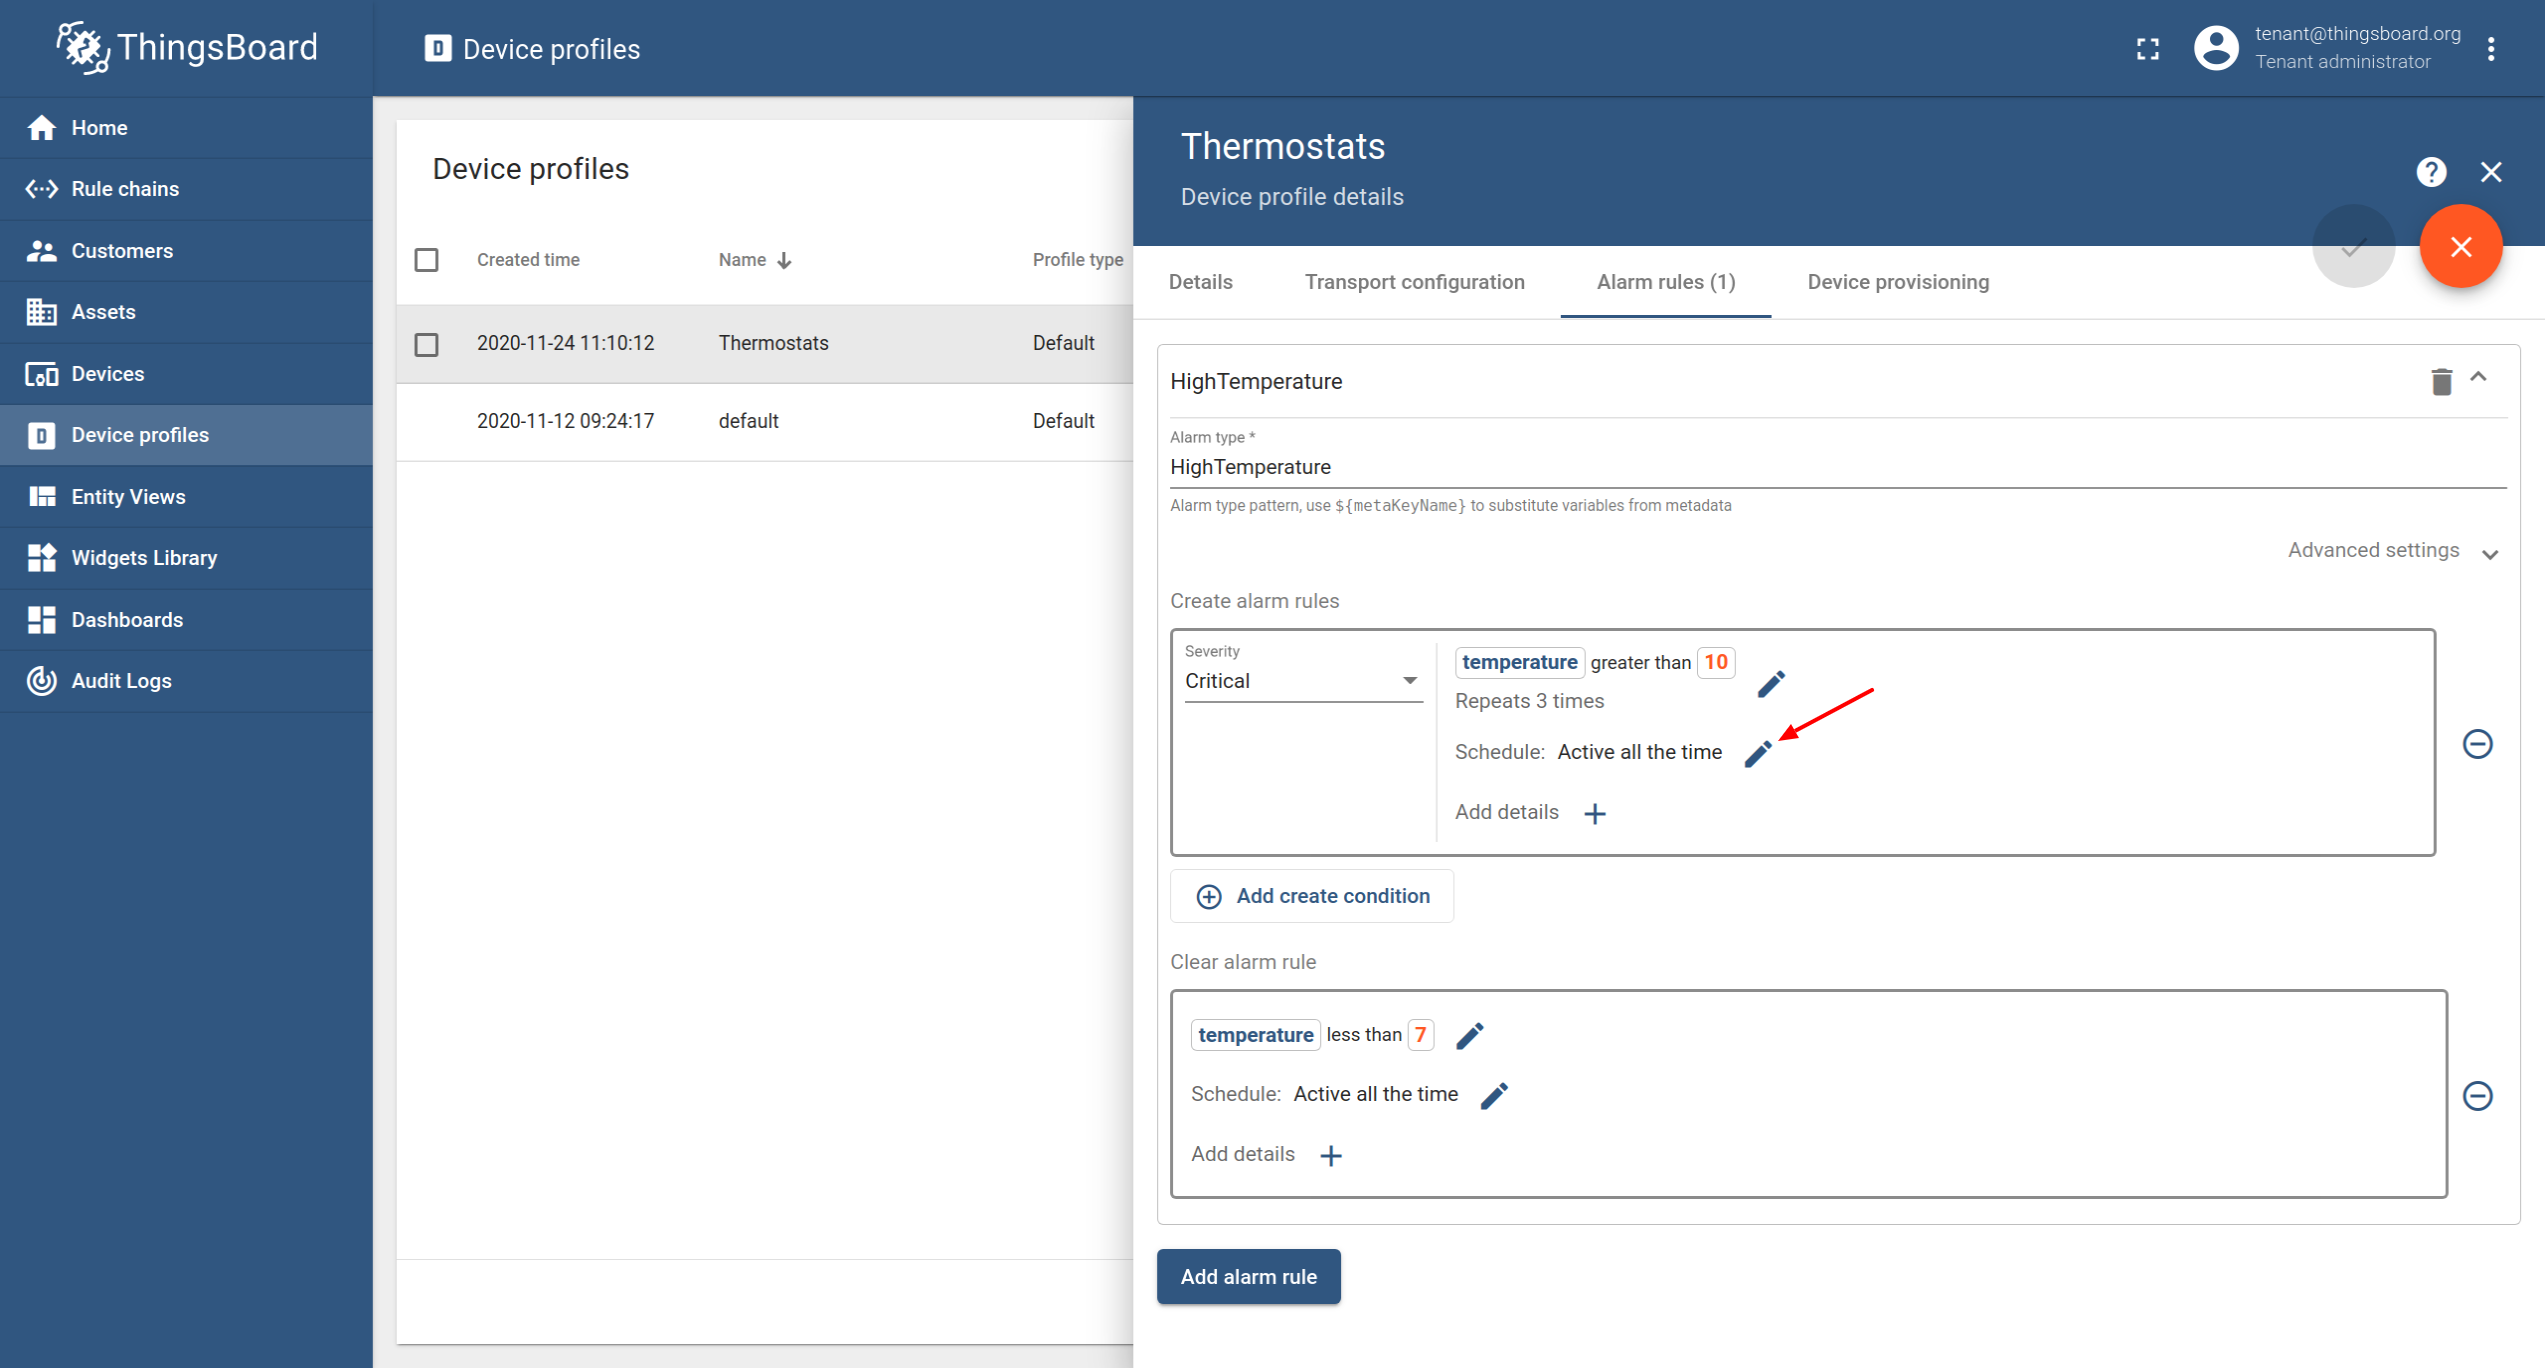Apply changes with the checkmark button
The width and height of the screenshot is (2545, 1368).
click(x=2353, y=246)
